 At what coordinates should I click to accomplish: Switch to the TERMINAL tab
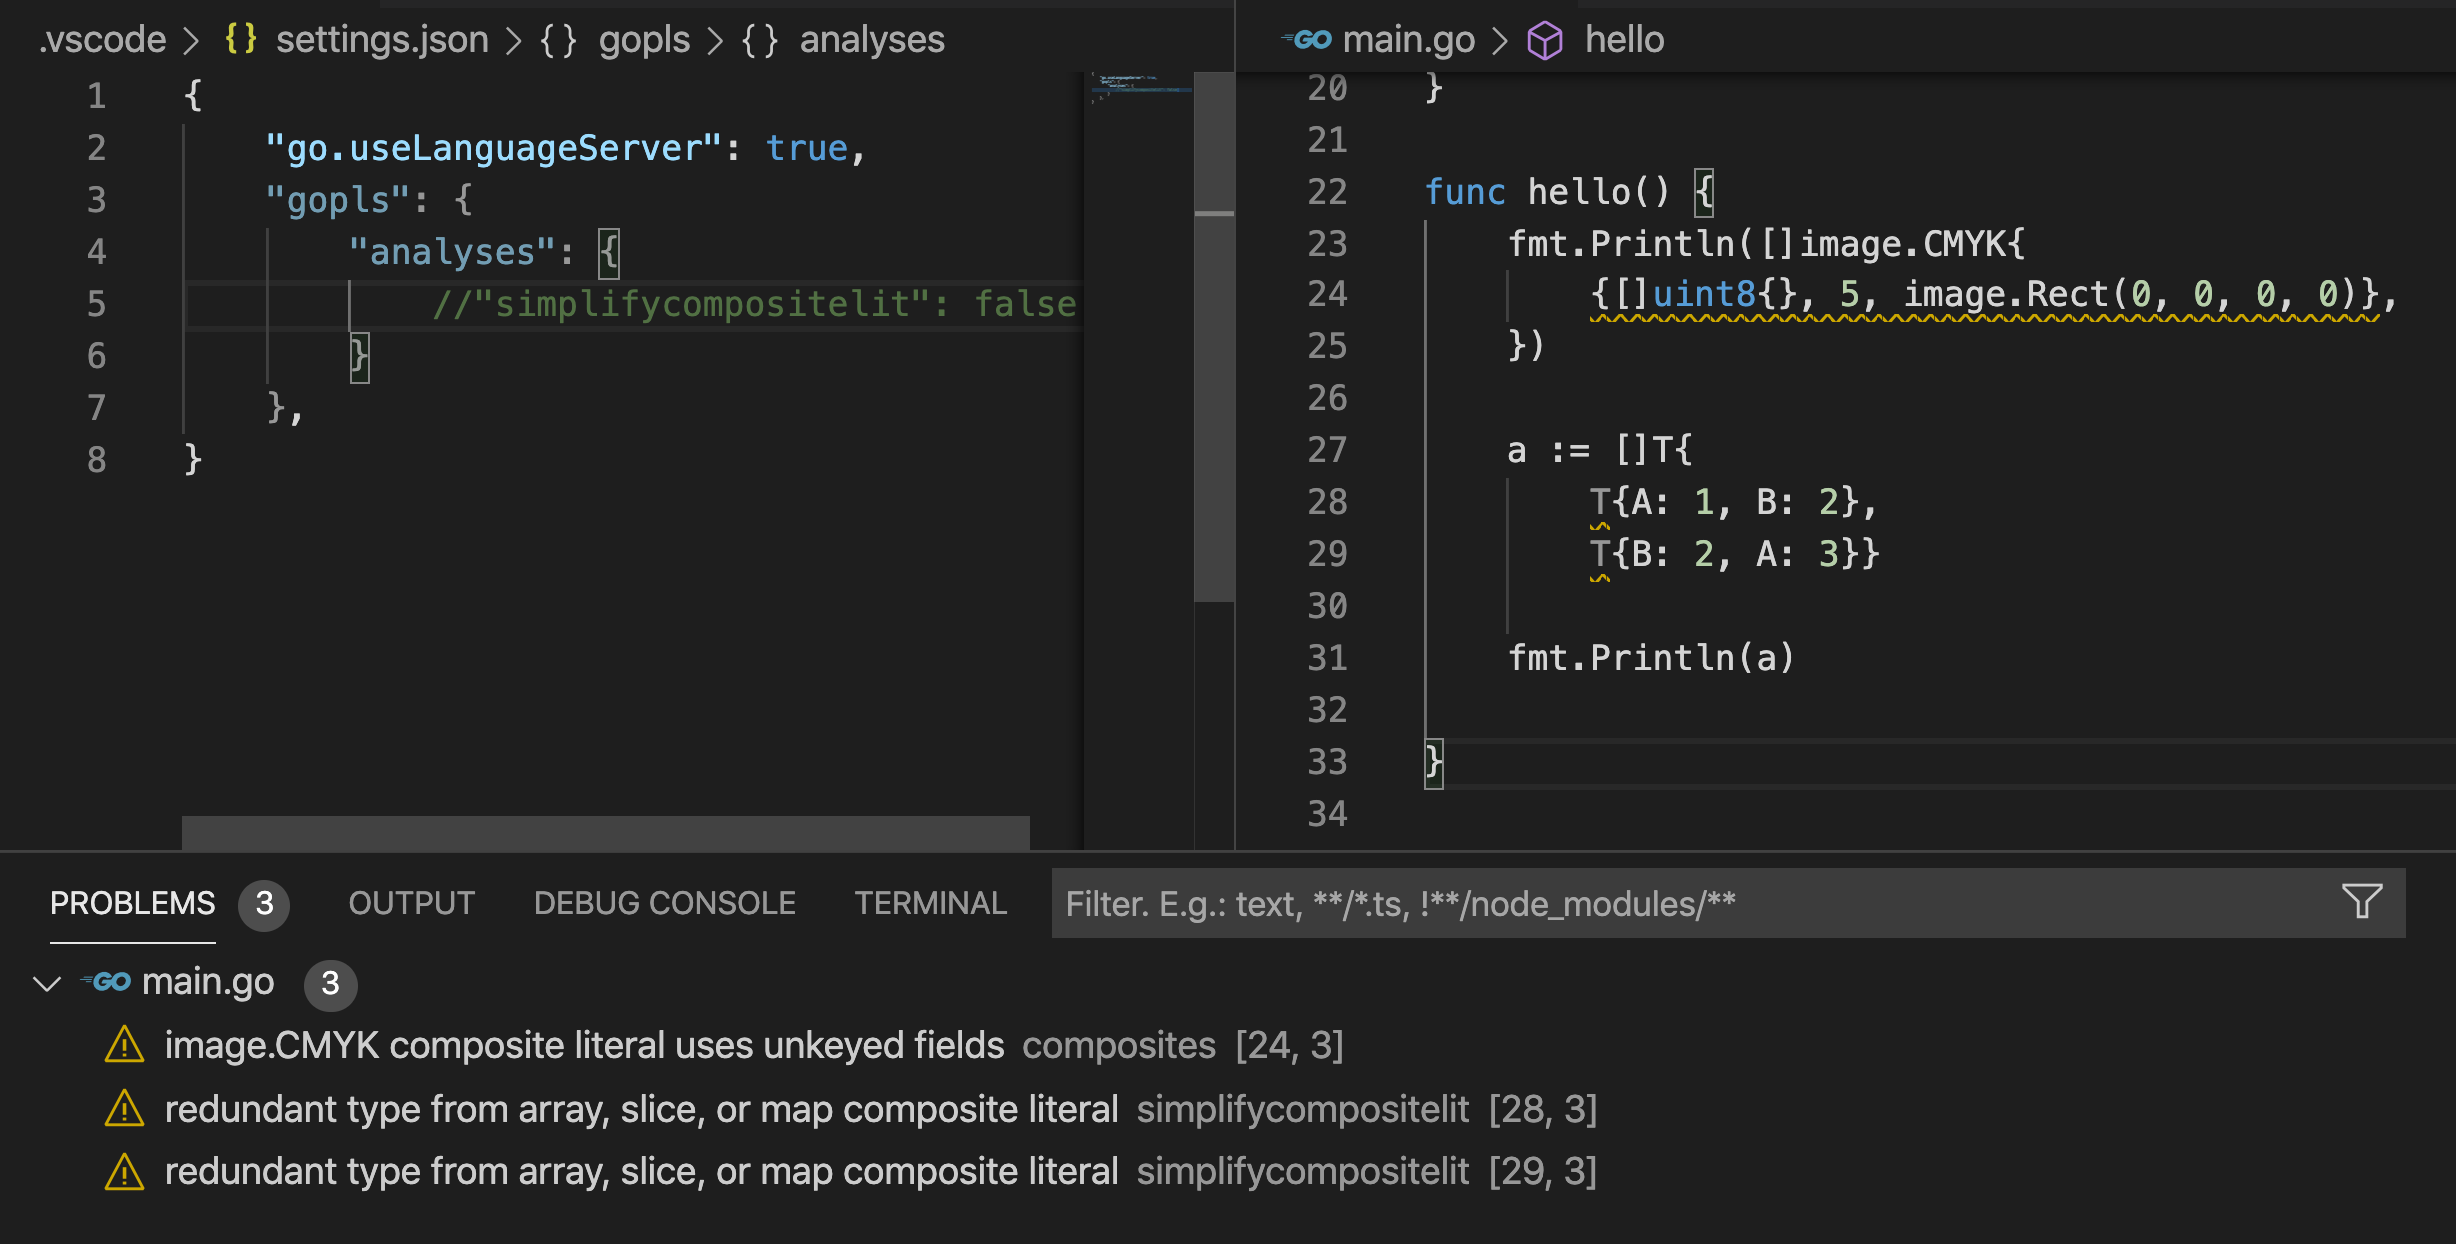coord(930,903)
